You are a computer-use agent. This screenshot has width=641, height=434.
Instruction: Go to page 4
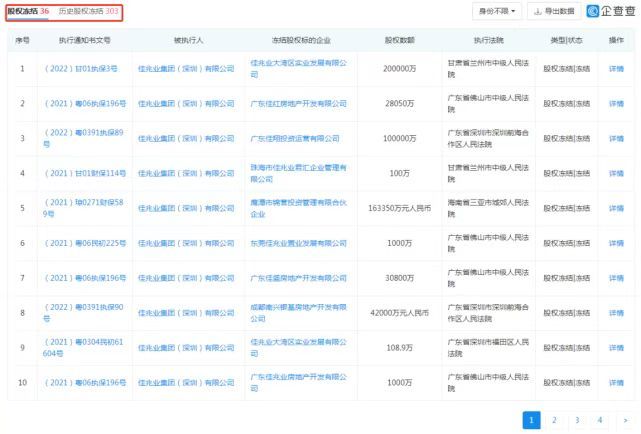pyautogui.click(x=600, y=420)
